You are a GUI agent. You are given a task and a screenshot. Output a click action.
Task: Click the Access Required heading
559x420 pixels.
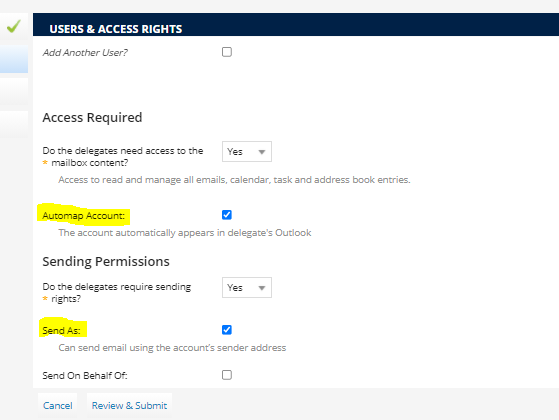tap(92, 117)
